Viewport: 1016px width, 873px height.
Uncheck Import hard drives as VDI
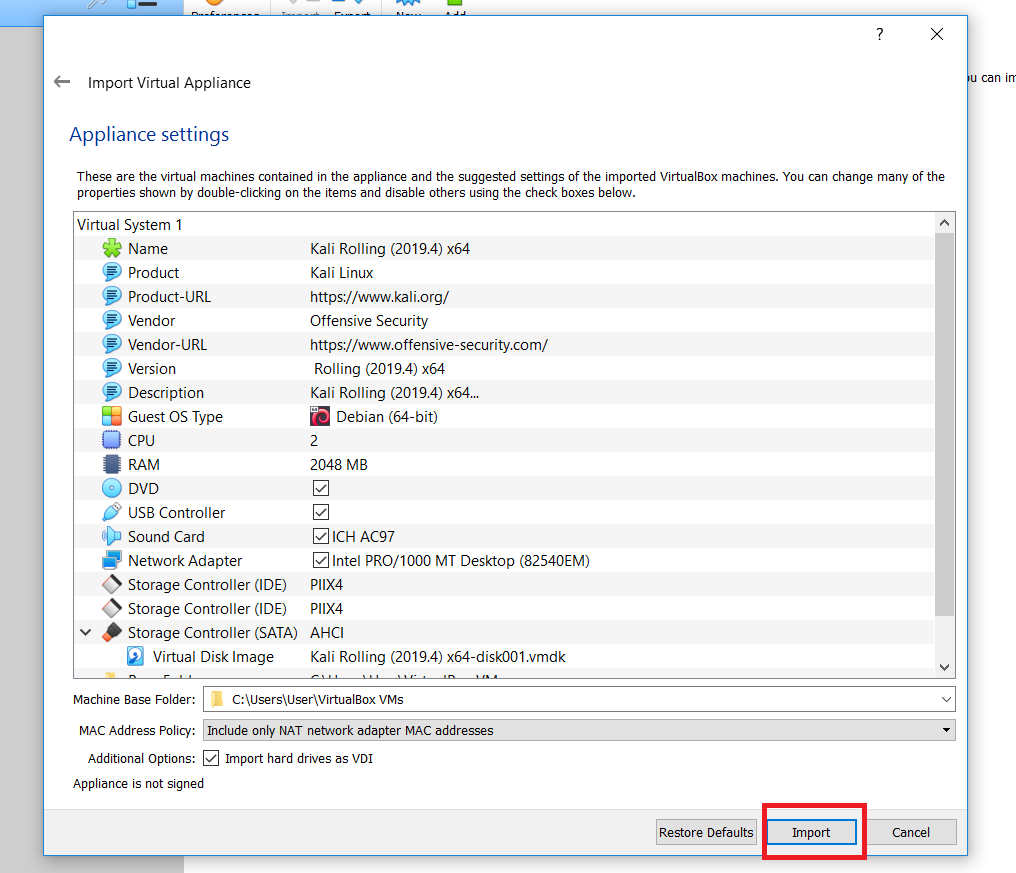[211, 759]
